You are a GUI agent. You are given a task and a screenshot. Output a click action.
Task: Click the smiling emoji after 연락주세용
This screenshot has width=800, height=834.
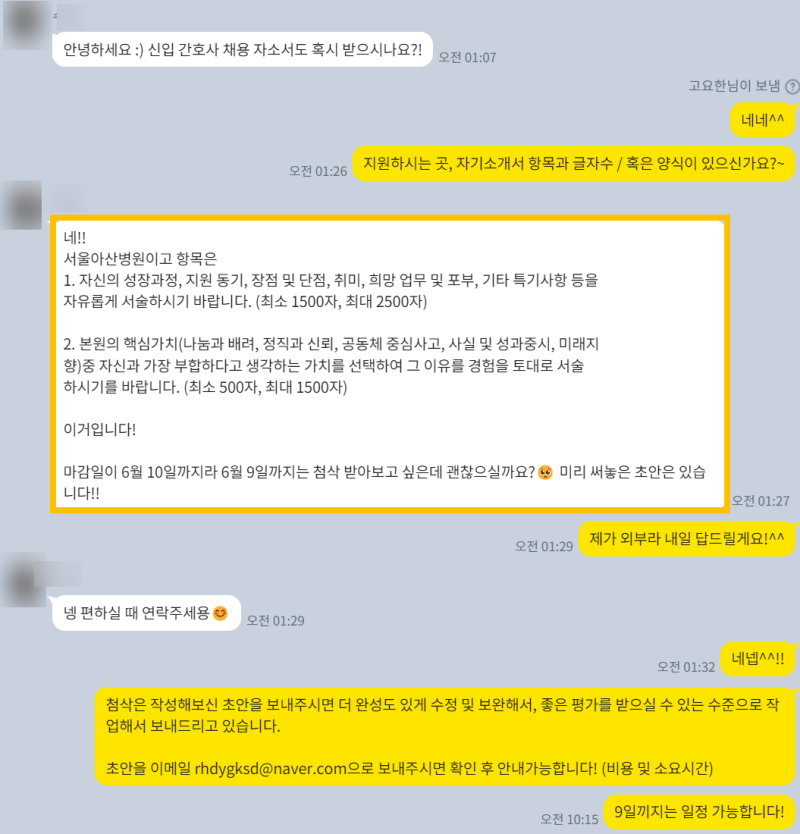click(220, 613)
